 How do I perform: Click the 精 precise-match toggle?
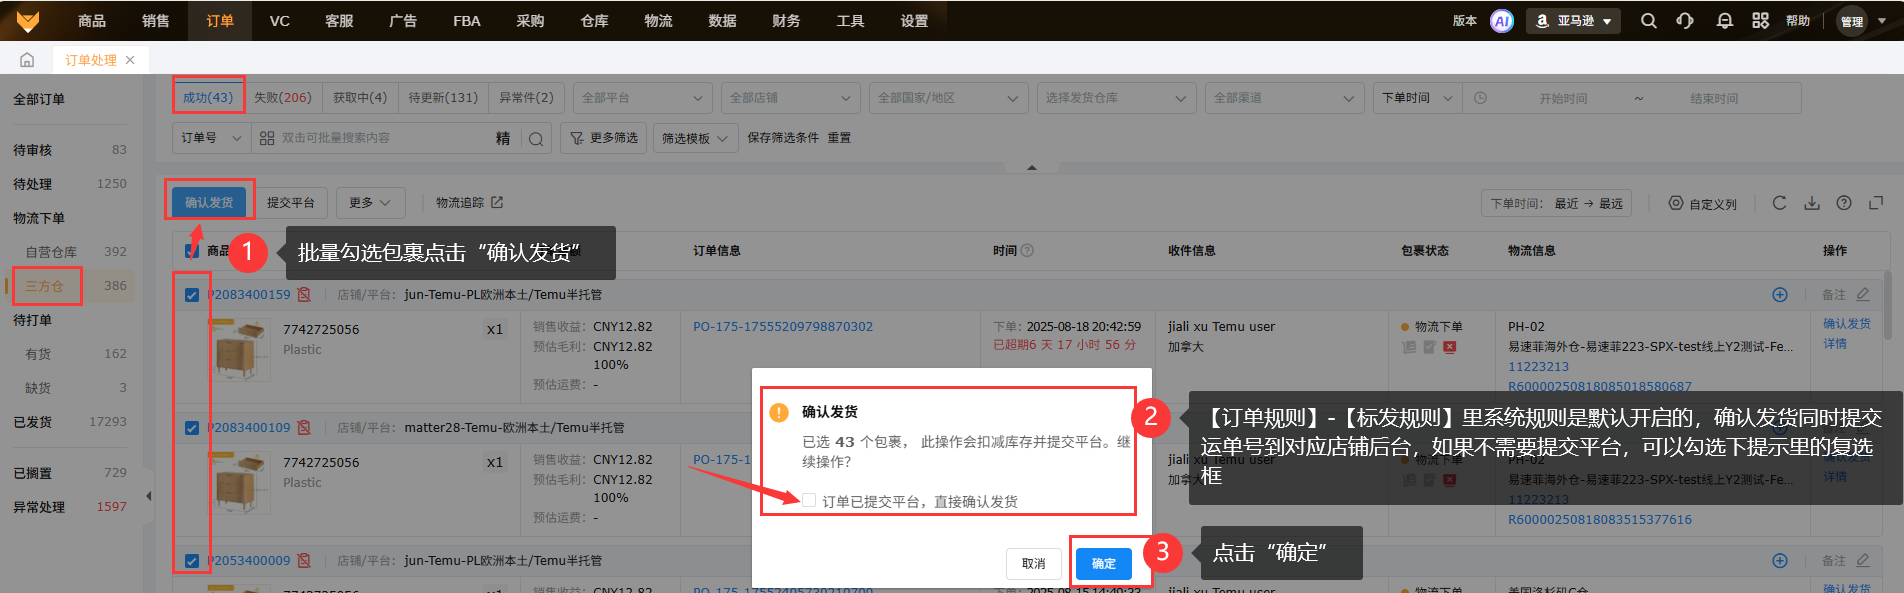pyautogui.click(x=503, y=139)
